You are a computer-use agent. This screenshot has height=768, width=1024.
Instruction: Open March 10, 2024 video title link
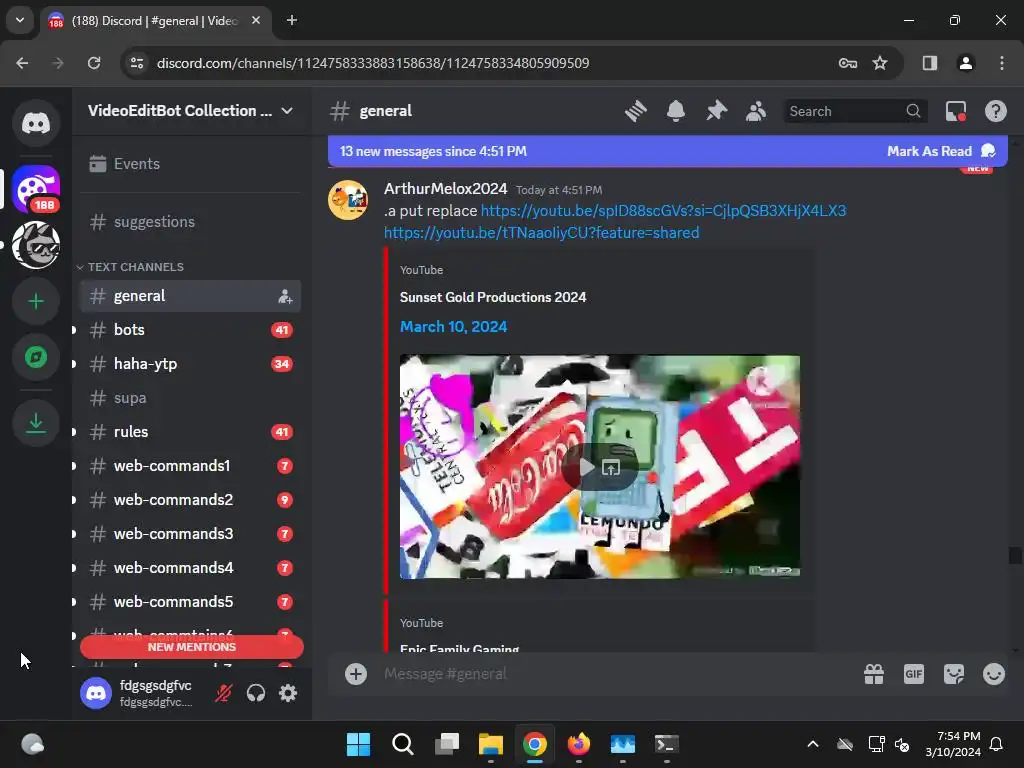(x=453, y=327)
